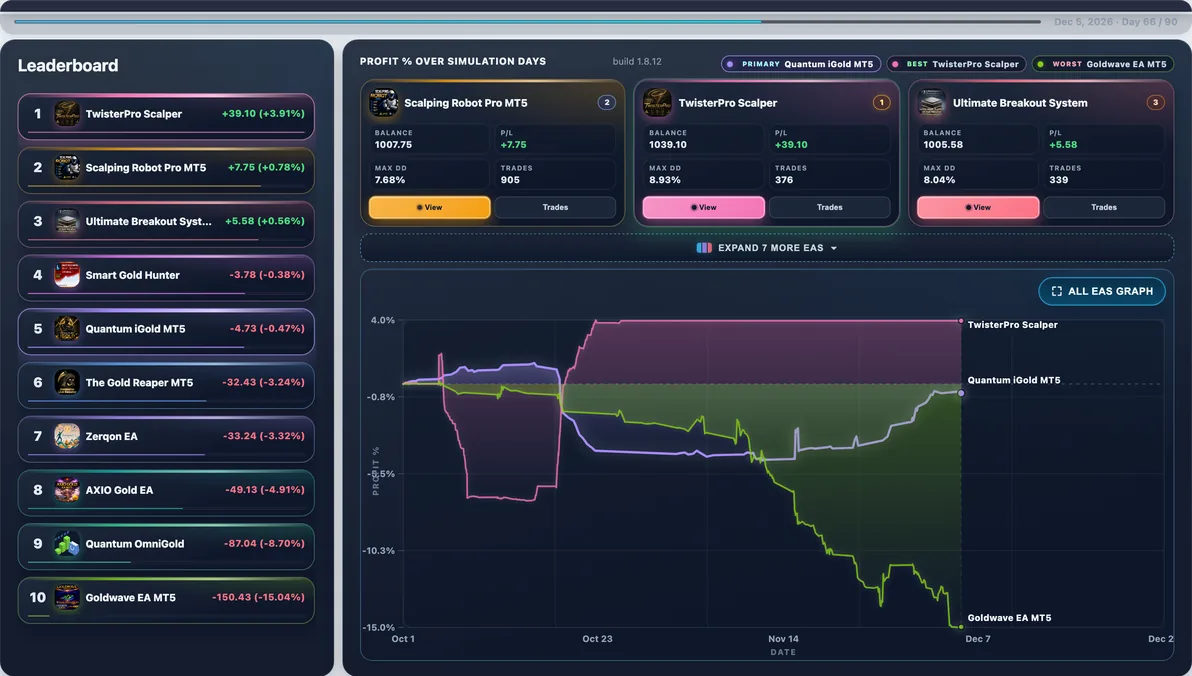Expand 7 more EAs section

(767, 248)
